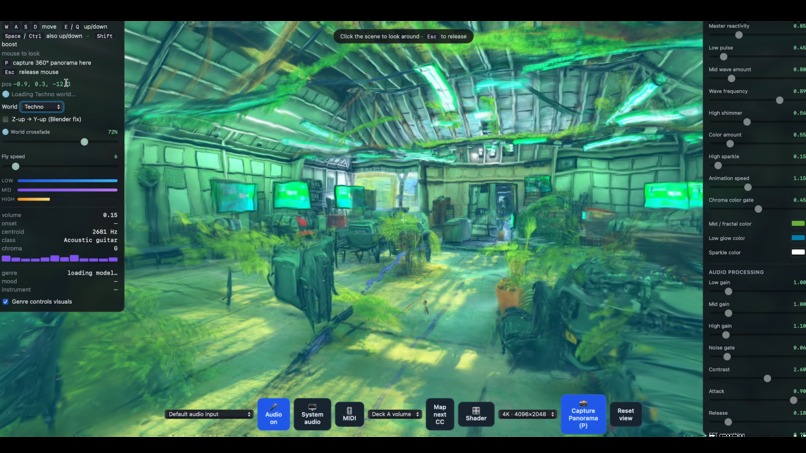The image size is (806, 453).
Task: Click the Contrast slider handle
Action: (767, 378)
